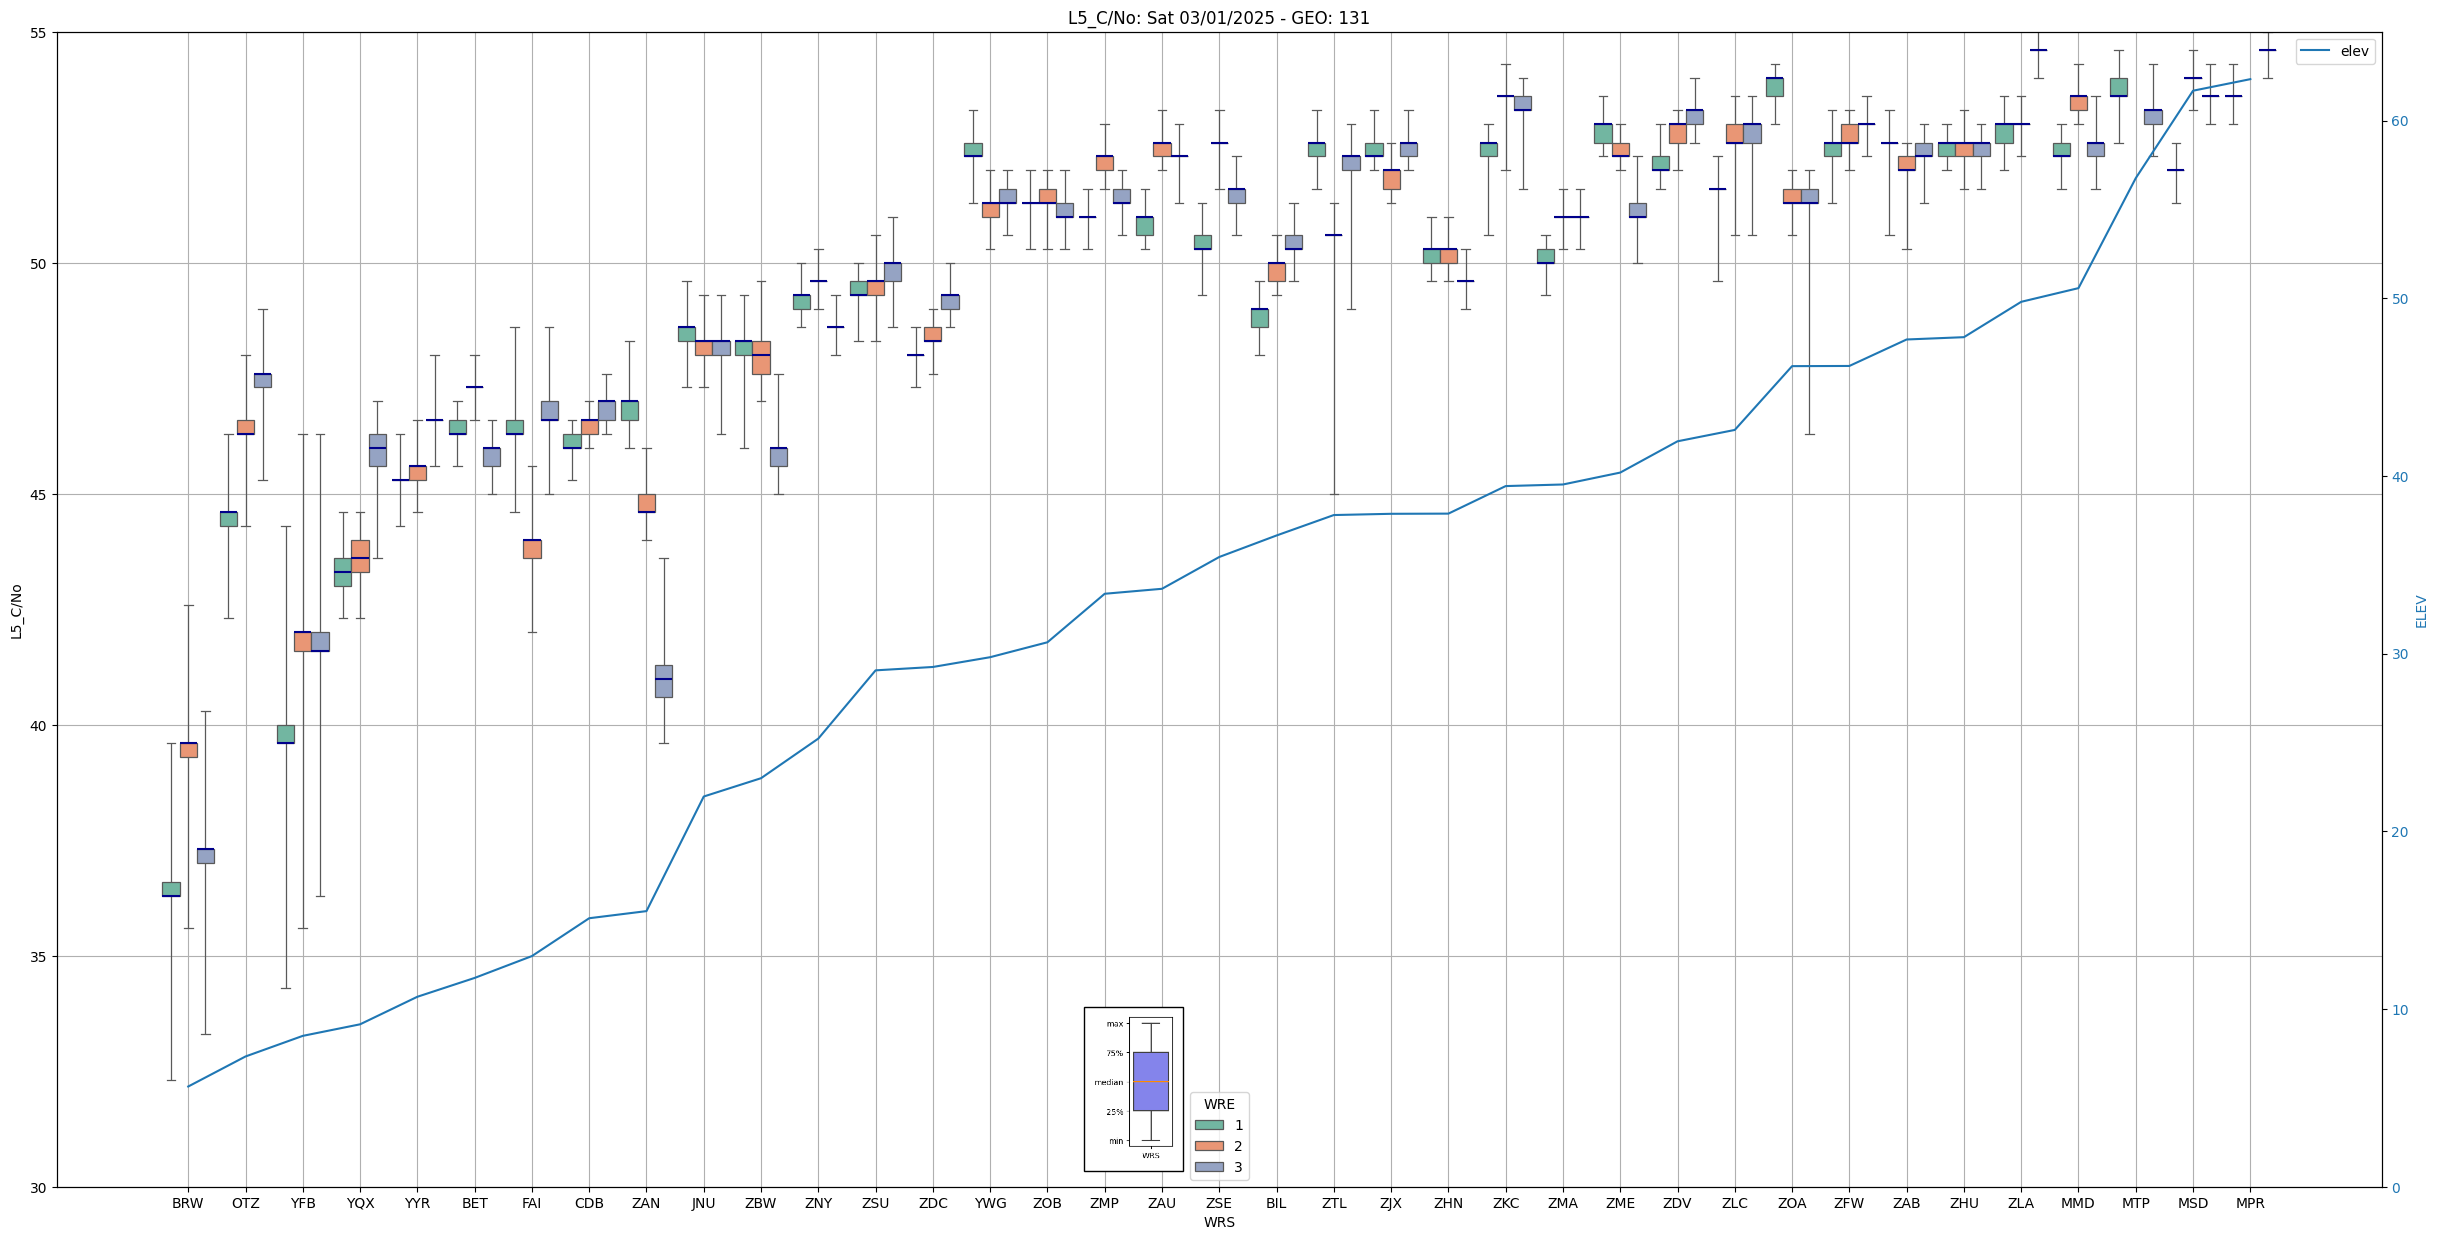Click the blue-gray WRE 3 legend swatch
This screenshot has height=1240, width=2438.
1208,1167
